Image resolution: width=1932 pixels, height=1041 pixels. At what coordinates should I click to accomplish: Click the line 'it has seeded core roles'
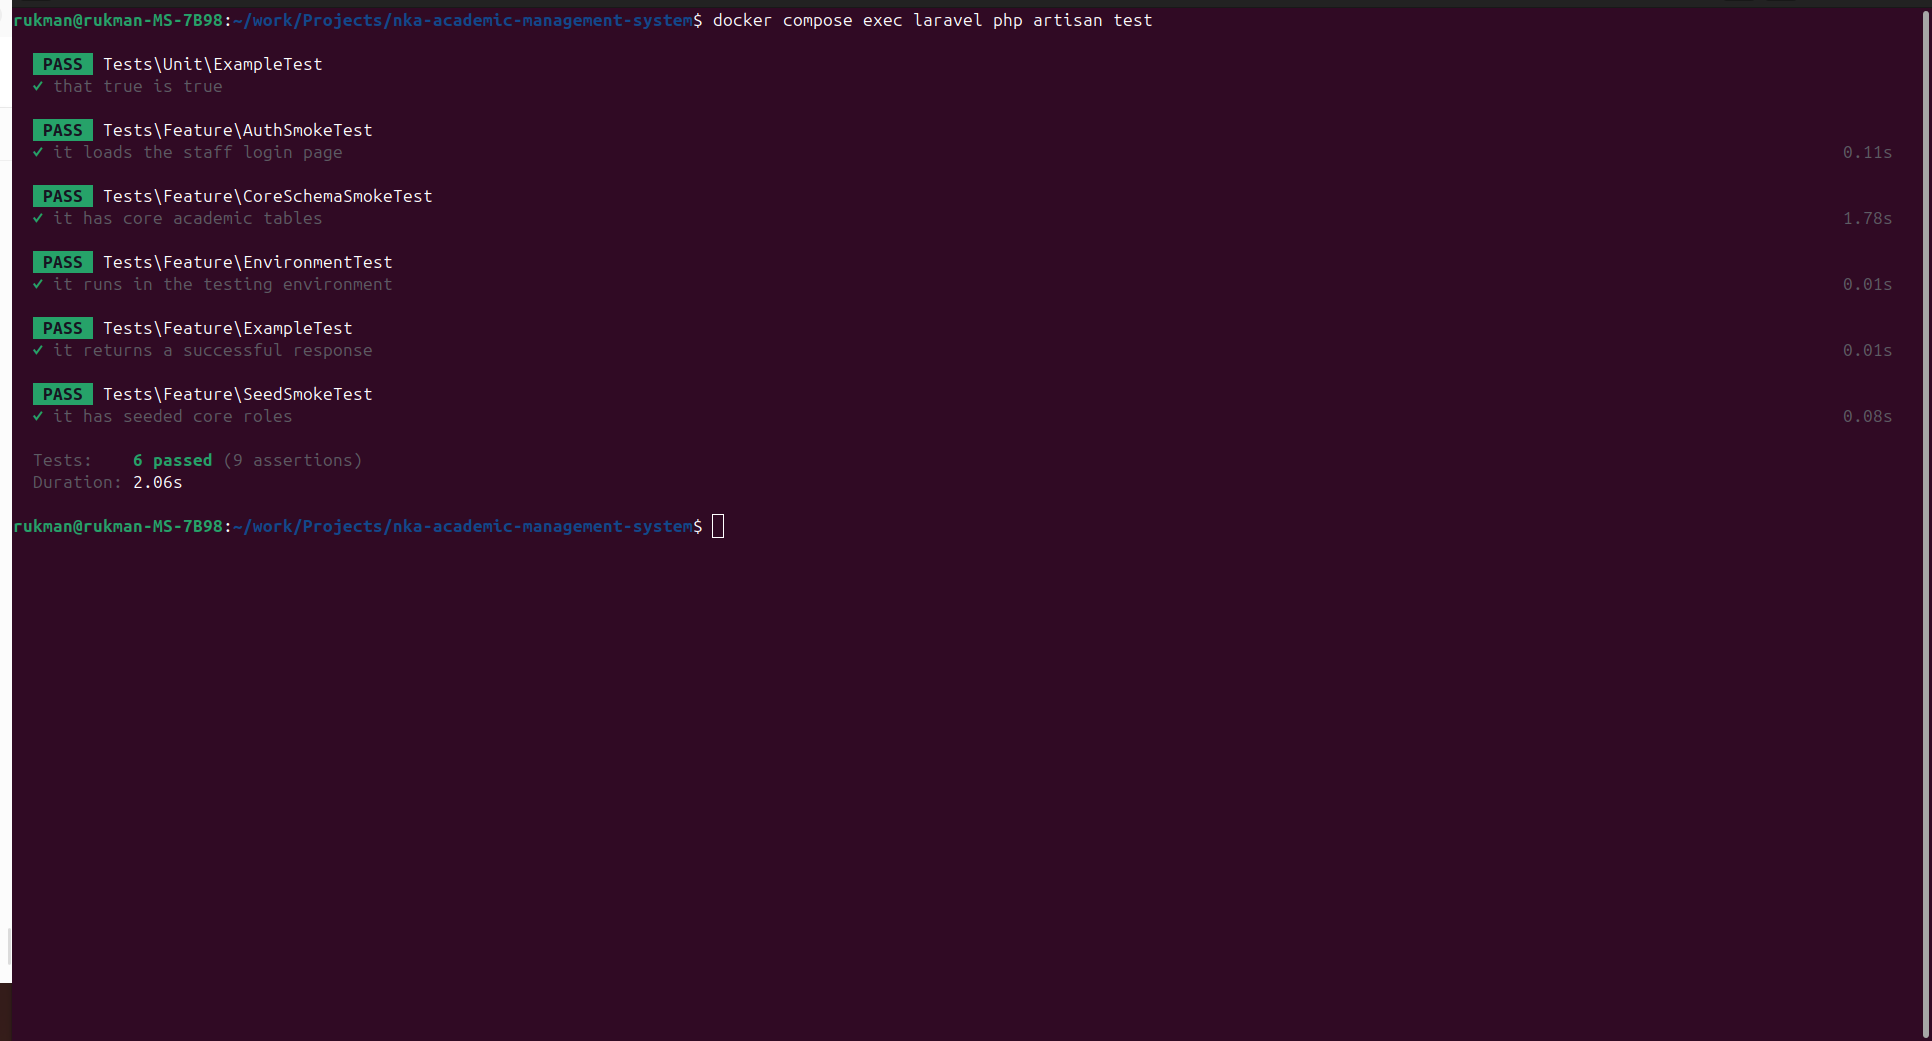pyautogui.click(x=173, y=416)
